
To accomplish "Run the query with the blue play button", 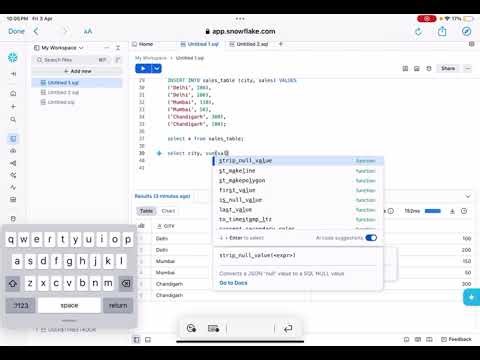I will (143, 69).
